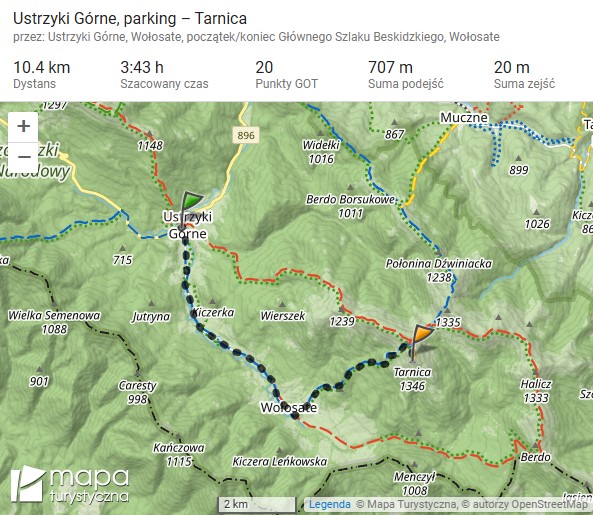Click the Halicz 1333 peak label

coord(536,391)
